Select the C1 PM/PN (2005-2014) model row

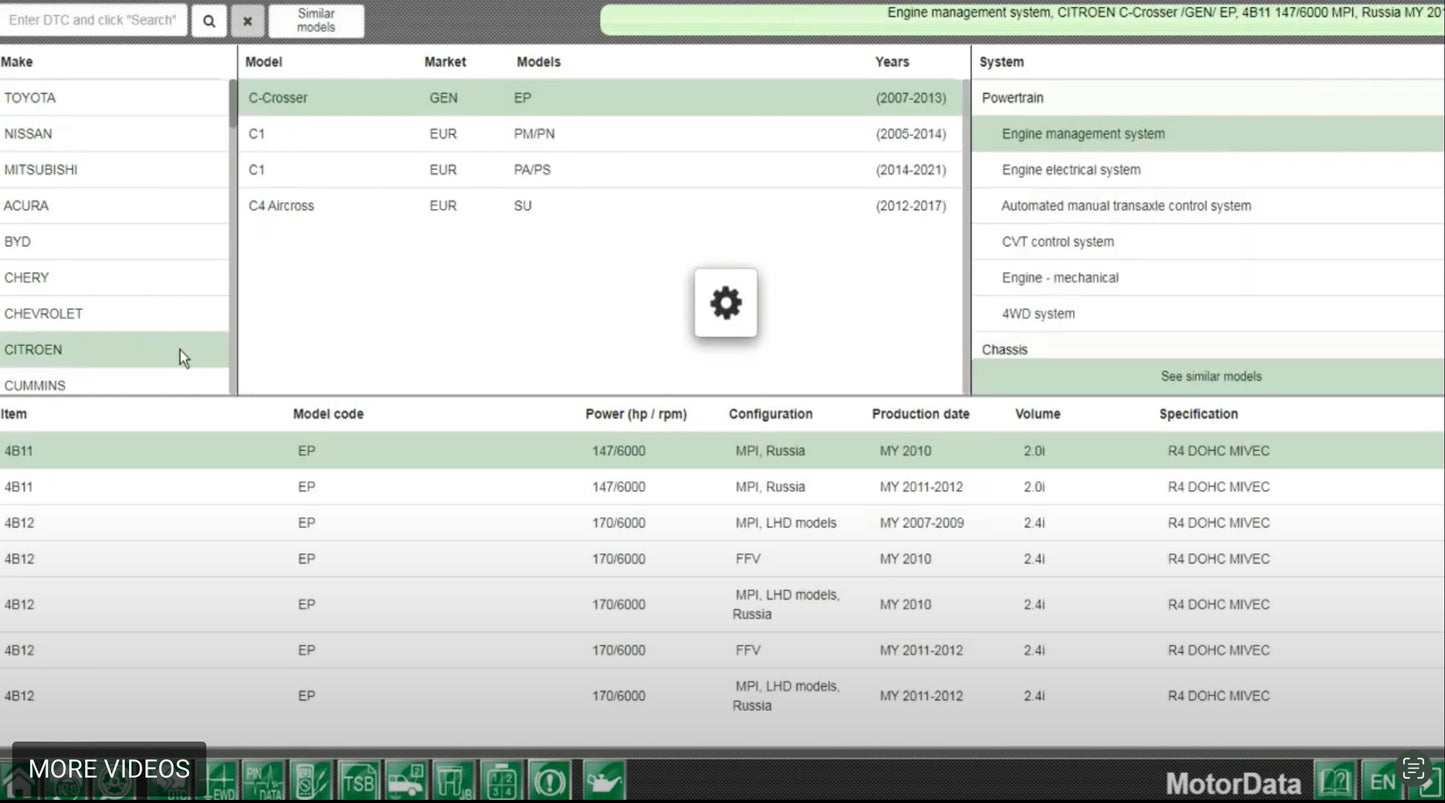coord(600,134)
